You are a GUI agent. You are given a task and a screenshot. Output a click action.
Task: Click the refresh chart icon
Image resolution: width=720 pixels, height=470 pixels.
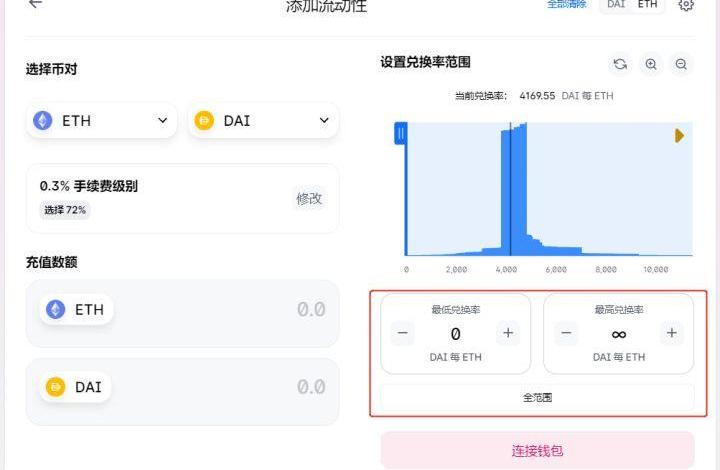(620, 64)
